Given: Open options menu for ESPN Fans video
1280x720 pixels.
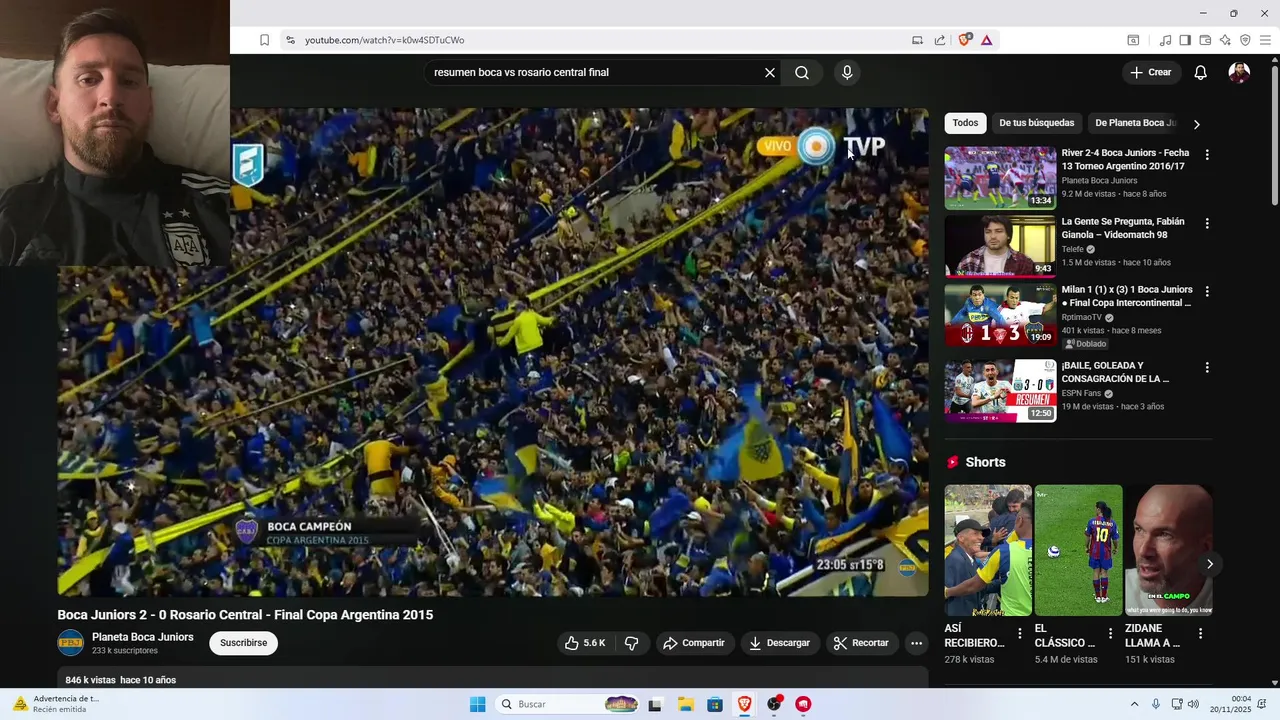Looking at the screenshot, I should click(1207, 367).
